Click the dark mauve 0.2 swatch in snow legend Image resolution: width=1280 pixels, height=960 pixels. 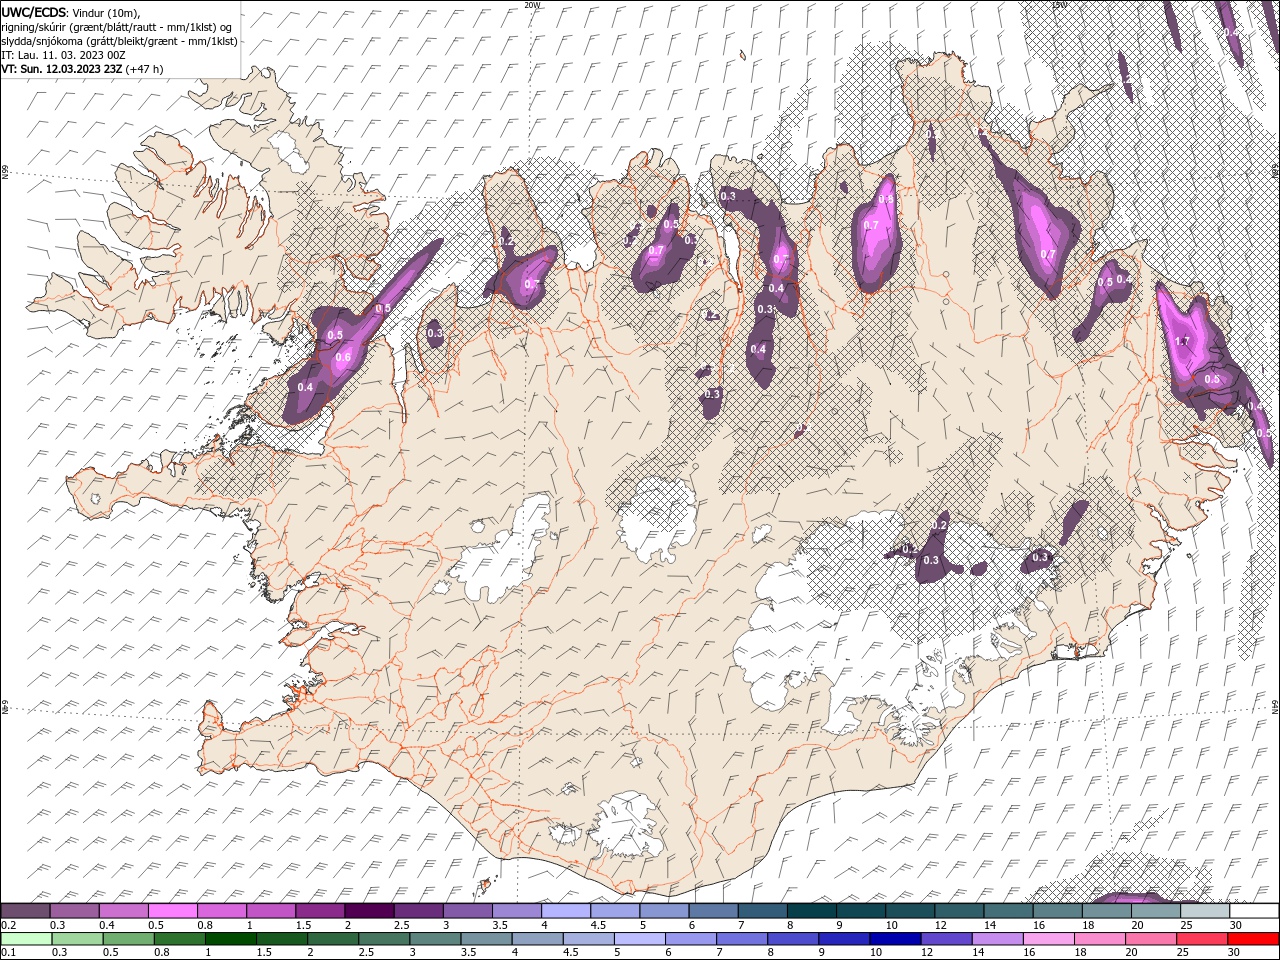[25, 910]
